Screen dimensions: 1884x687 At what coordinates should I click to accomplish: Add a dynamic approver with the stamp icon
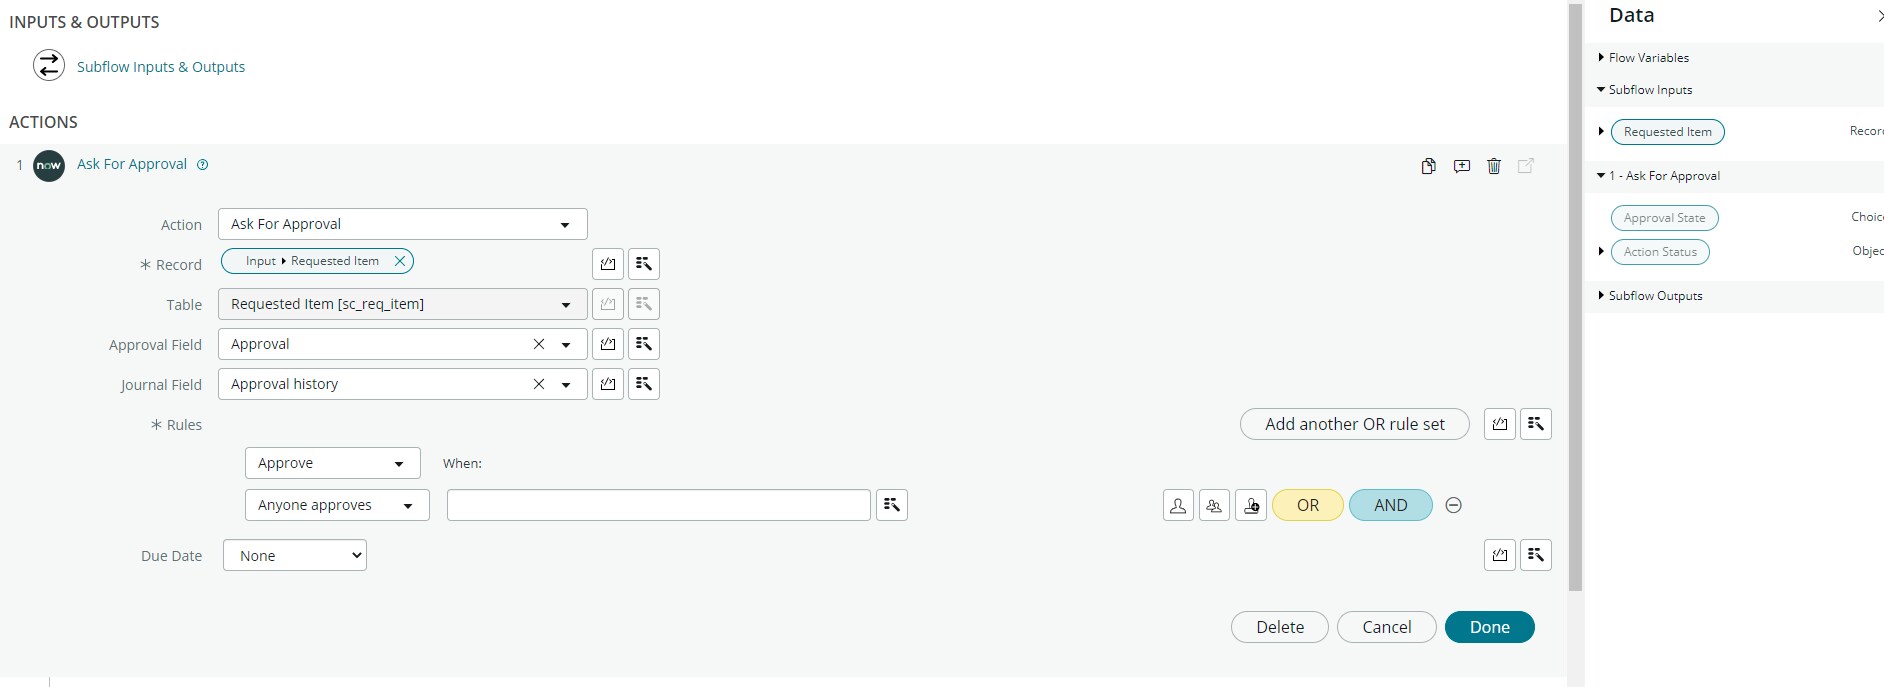click(1250, 505)
